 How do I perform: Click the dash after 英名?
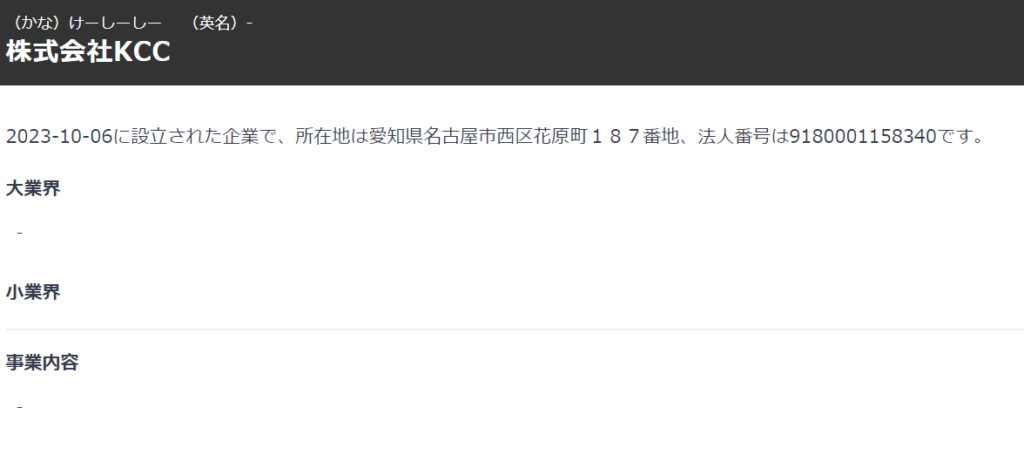pyautogui.click(x=249, y=24)
